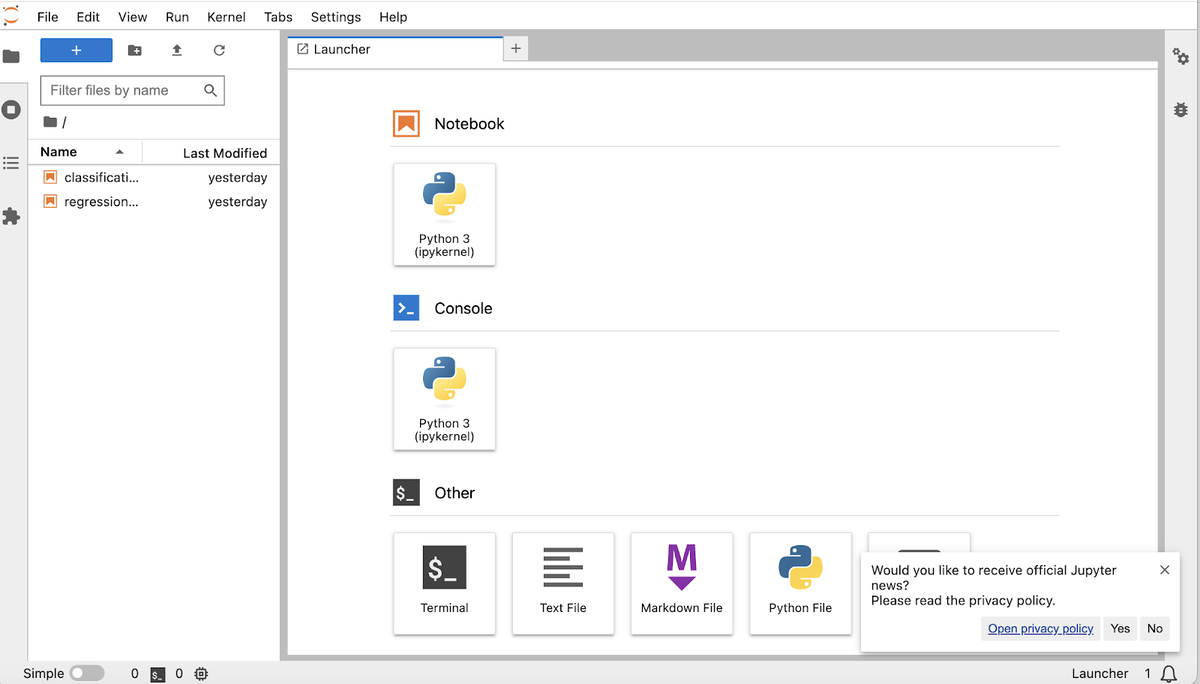Click the Upload Files icon
This screenshot has width=1200, height=684.
(x=177, y=50)
